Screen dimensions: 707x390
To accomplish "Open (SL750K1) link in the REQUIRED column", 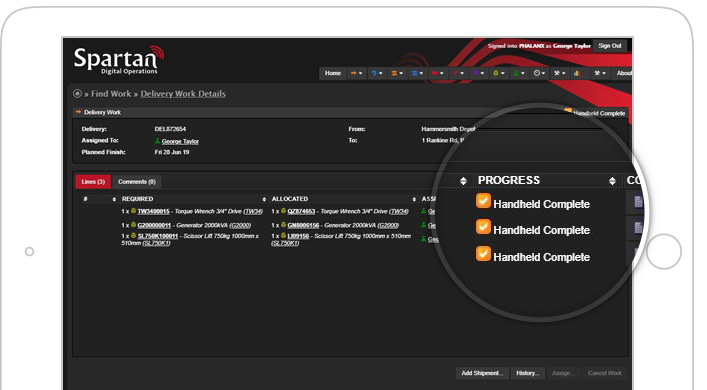I will pos(156,243).
